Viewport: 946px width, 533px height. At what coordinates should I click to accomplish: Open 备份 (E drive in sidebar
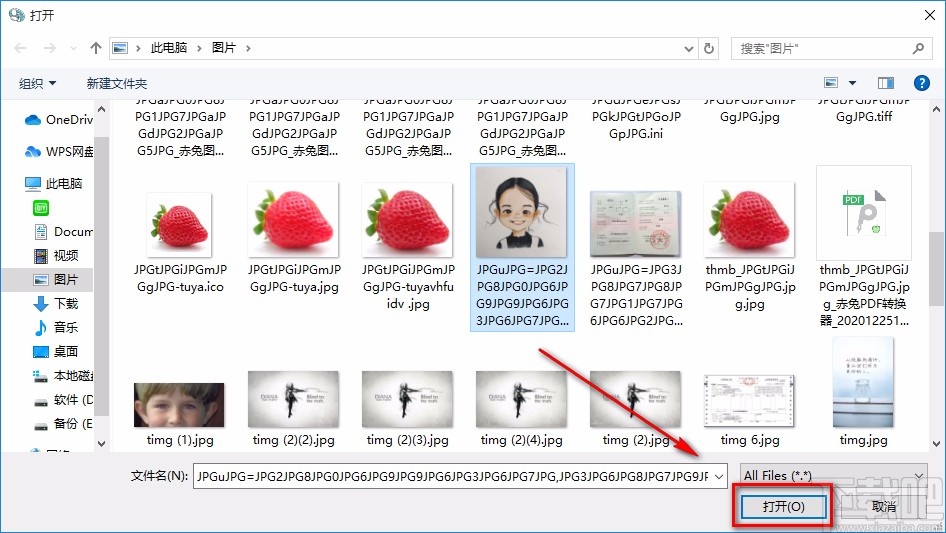63,424
